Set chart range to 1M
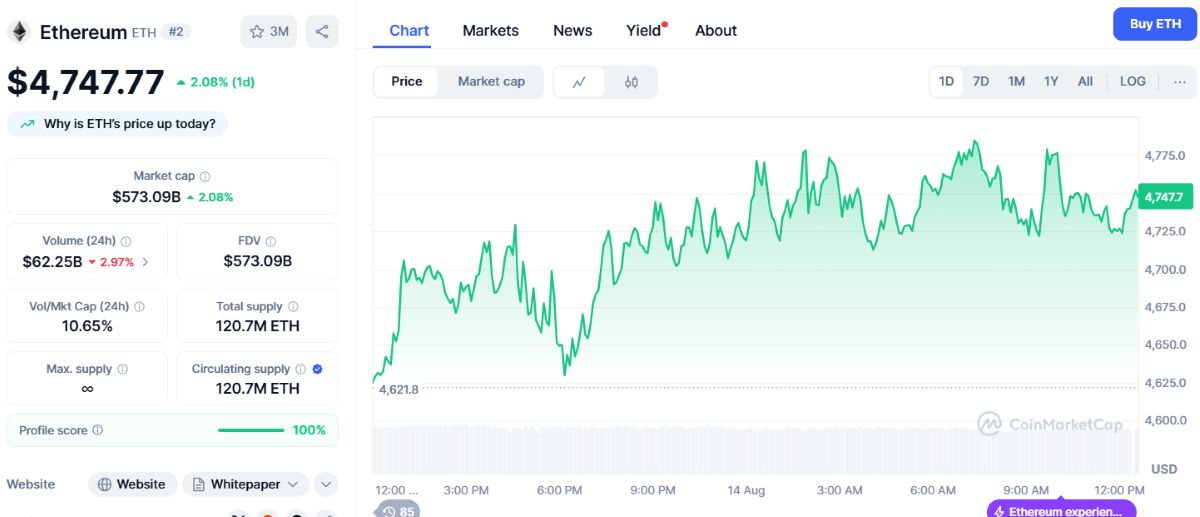Screen dimensions: 1200x517 pyautogui.click(x=1016, y=82)
